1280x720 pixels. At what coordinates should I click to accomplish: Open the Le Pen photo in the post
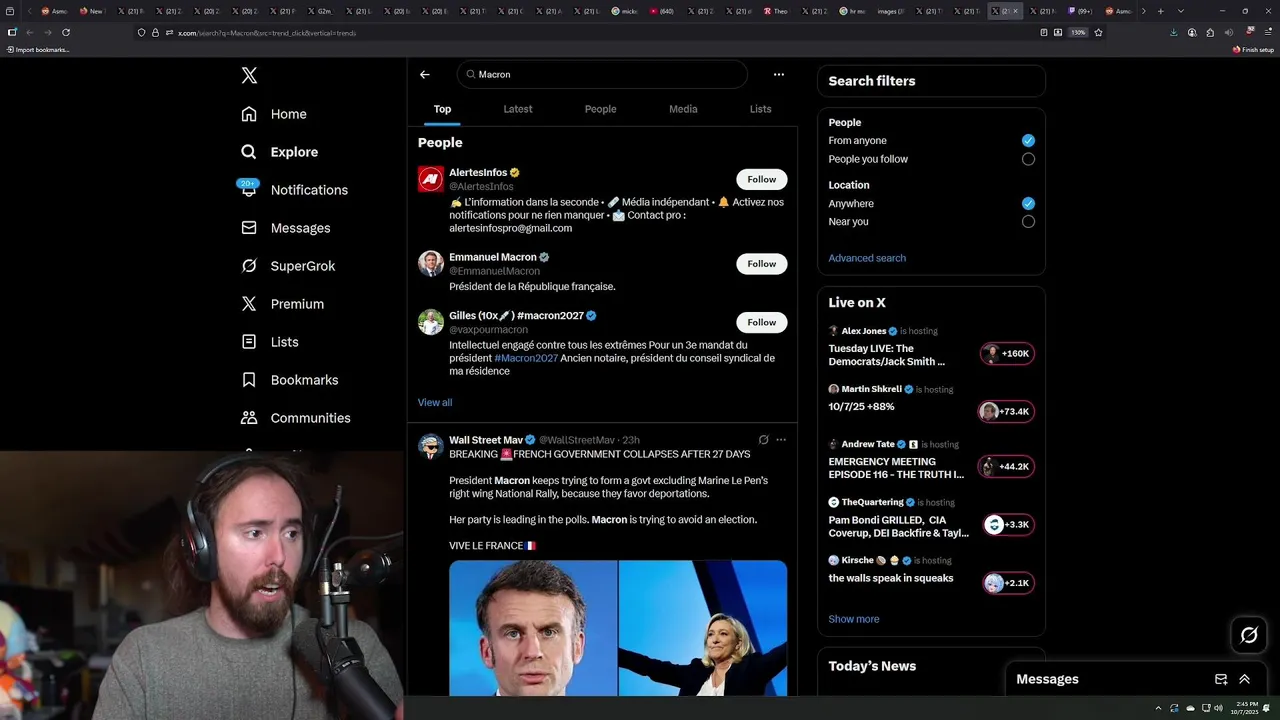[703, 628]
